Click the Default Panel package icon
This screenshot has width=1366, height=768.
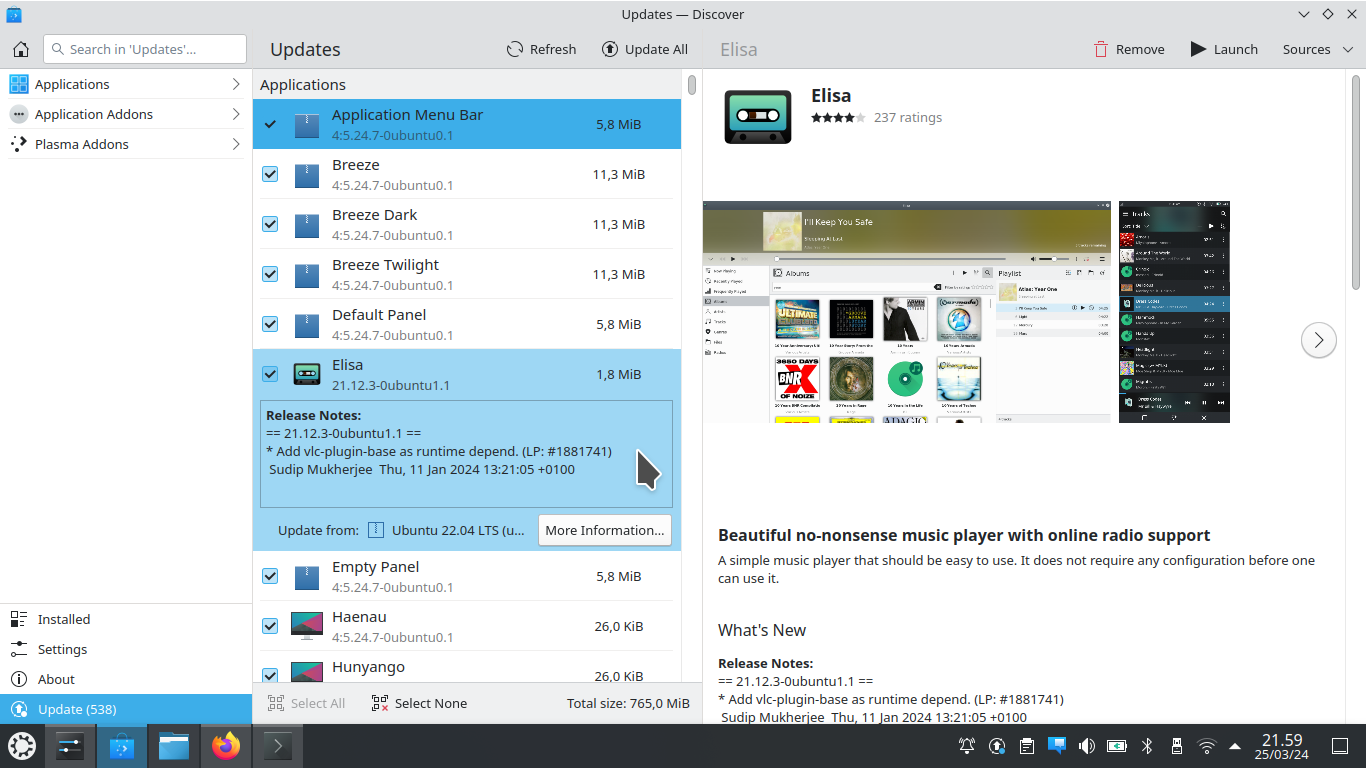307,325
